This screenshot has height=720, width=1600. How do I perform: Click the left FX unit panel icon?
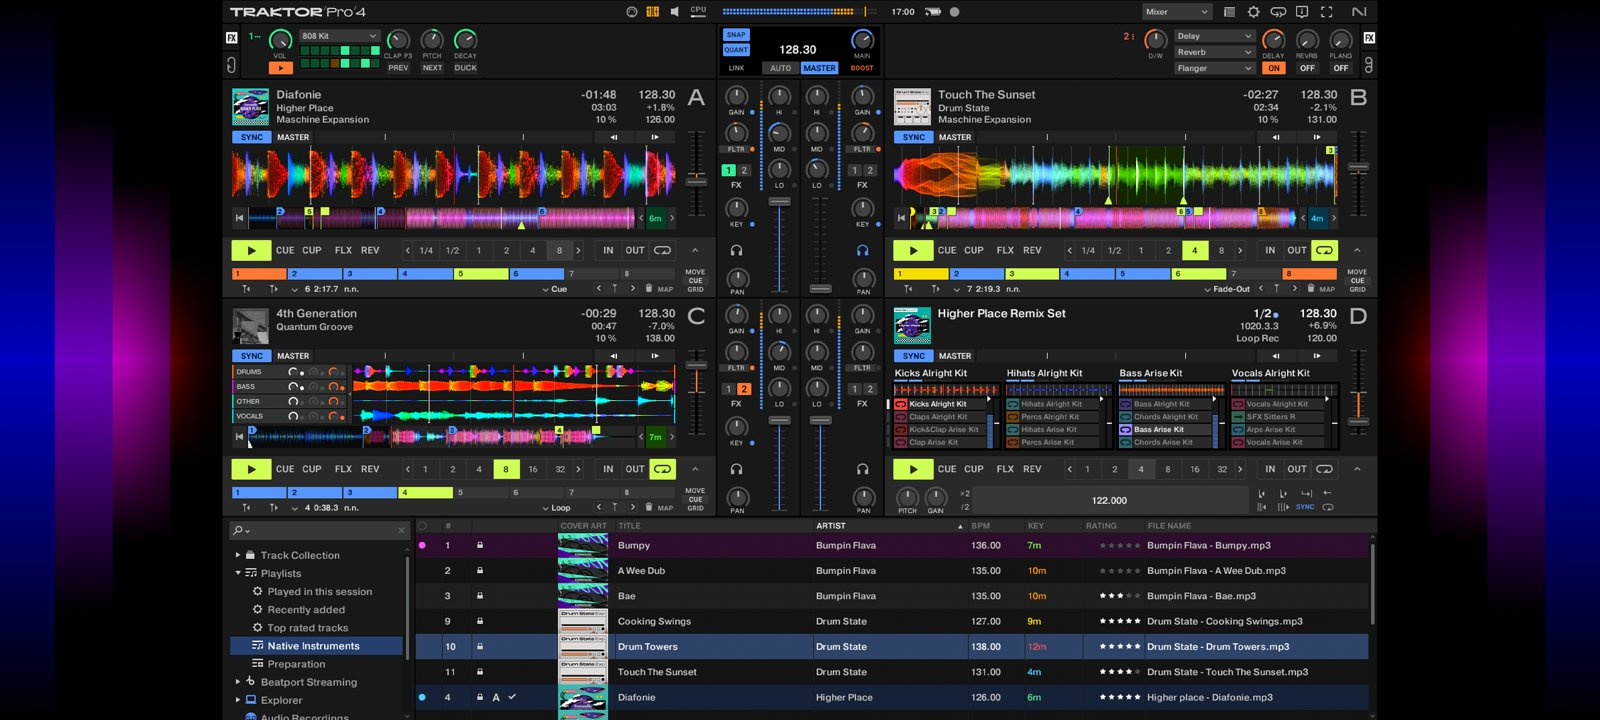[x=232, y=38]
